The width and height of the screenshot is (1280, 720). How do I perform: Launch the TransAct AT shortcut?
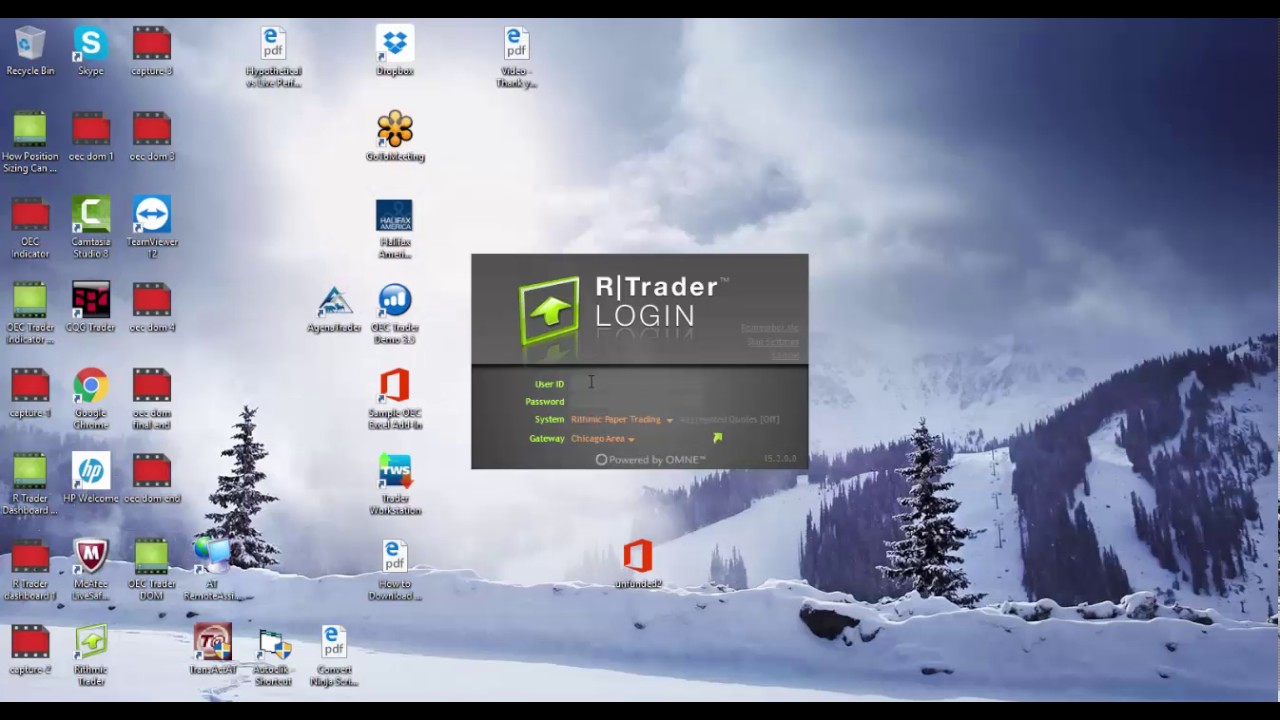click(x=212, y=650)
